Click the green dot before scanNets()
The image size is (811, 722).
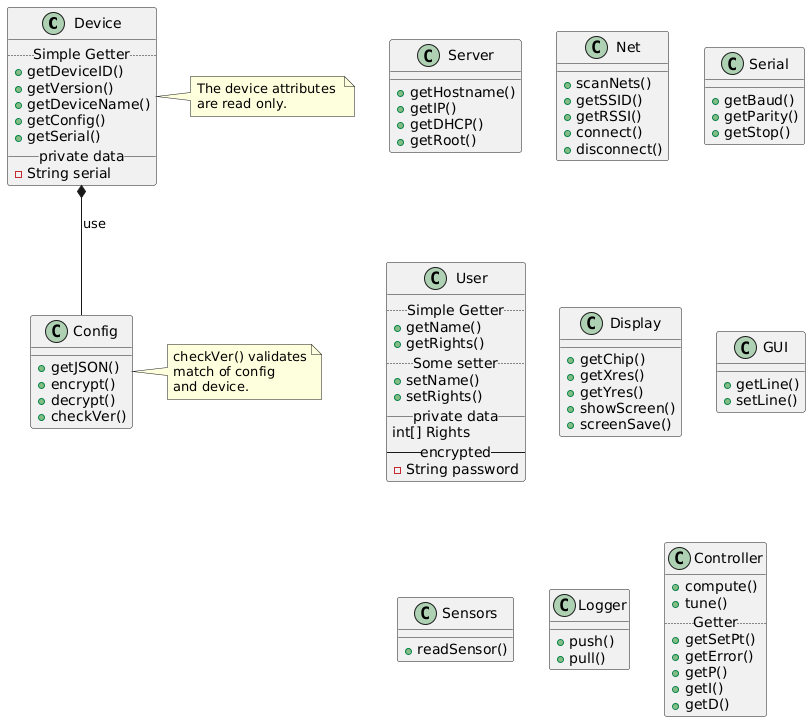567,85
